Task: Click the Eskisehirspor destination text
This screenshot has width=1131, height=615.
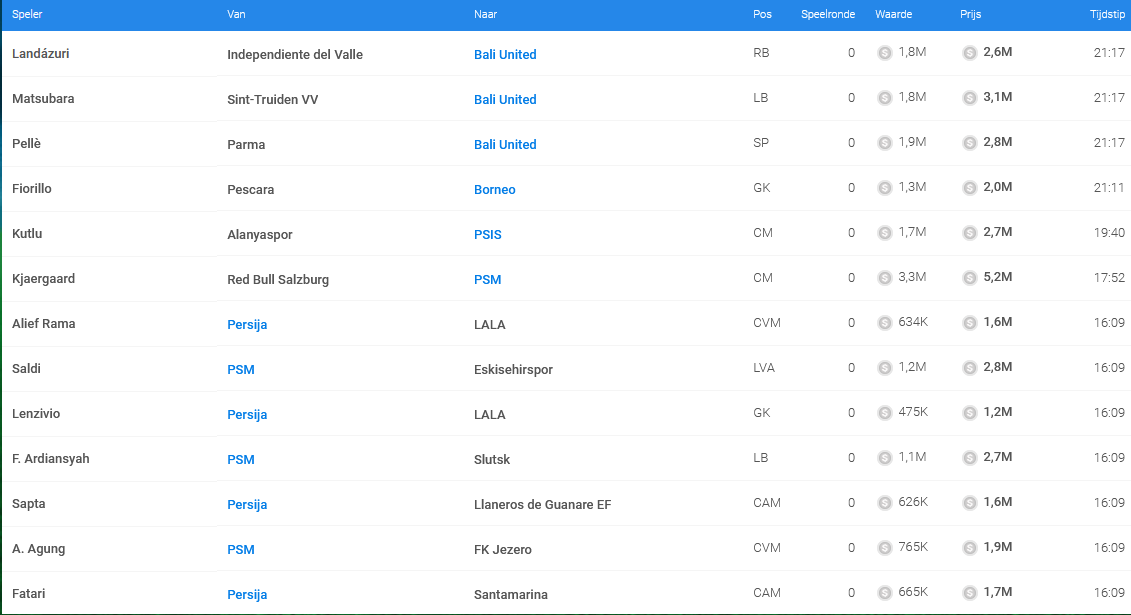Action: pyautogui.click(x=513, y=369)
